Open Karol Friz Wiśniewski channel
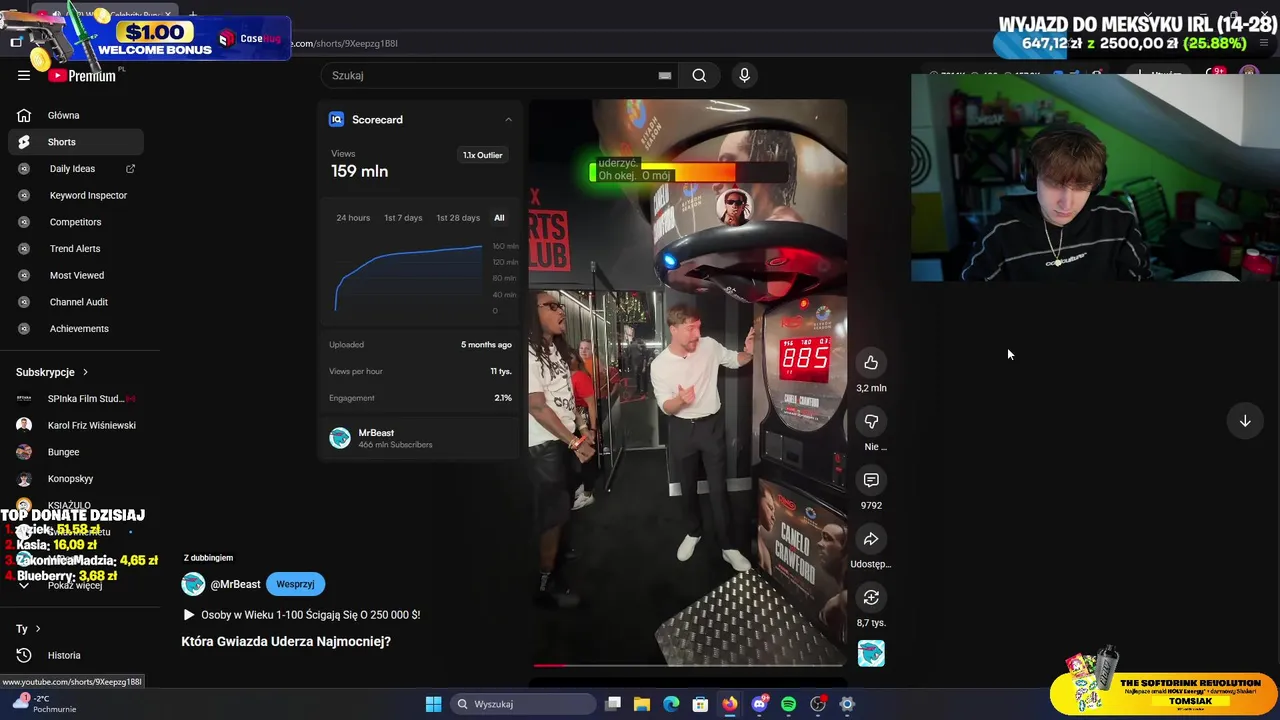The height and width of the screenshot is (720, 1280). [76, 425]
